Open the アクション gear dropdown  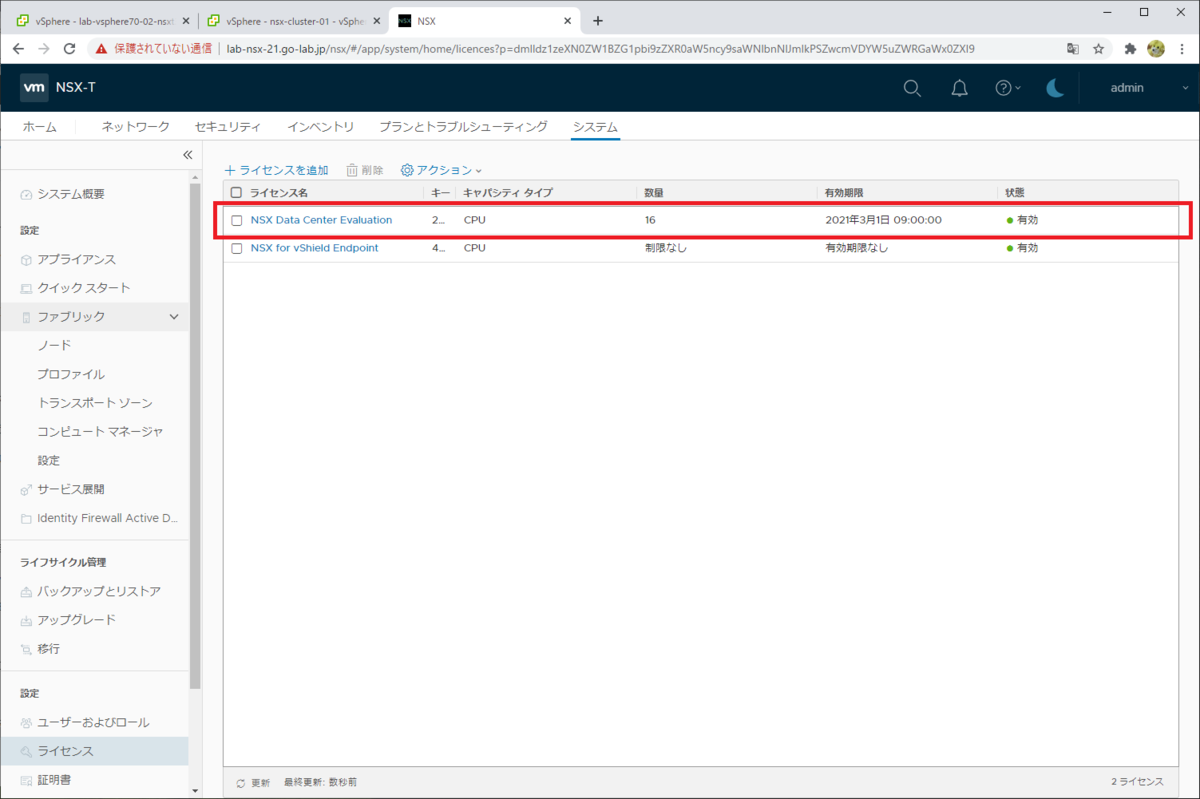click(x=441, y=171)
